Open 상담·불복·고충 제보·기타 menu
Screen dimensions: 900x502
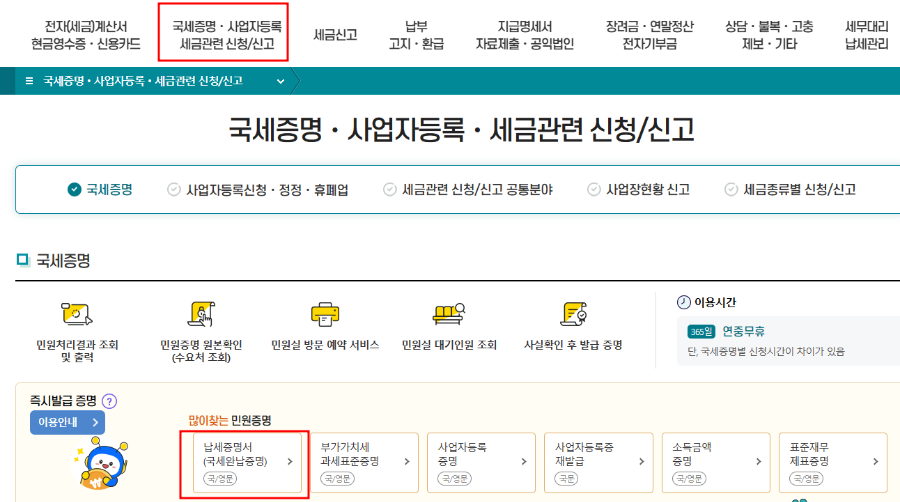point(769,35)
